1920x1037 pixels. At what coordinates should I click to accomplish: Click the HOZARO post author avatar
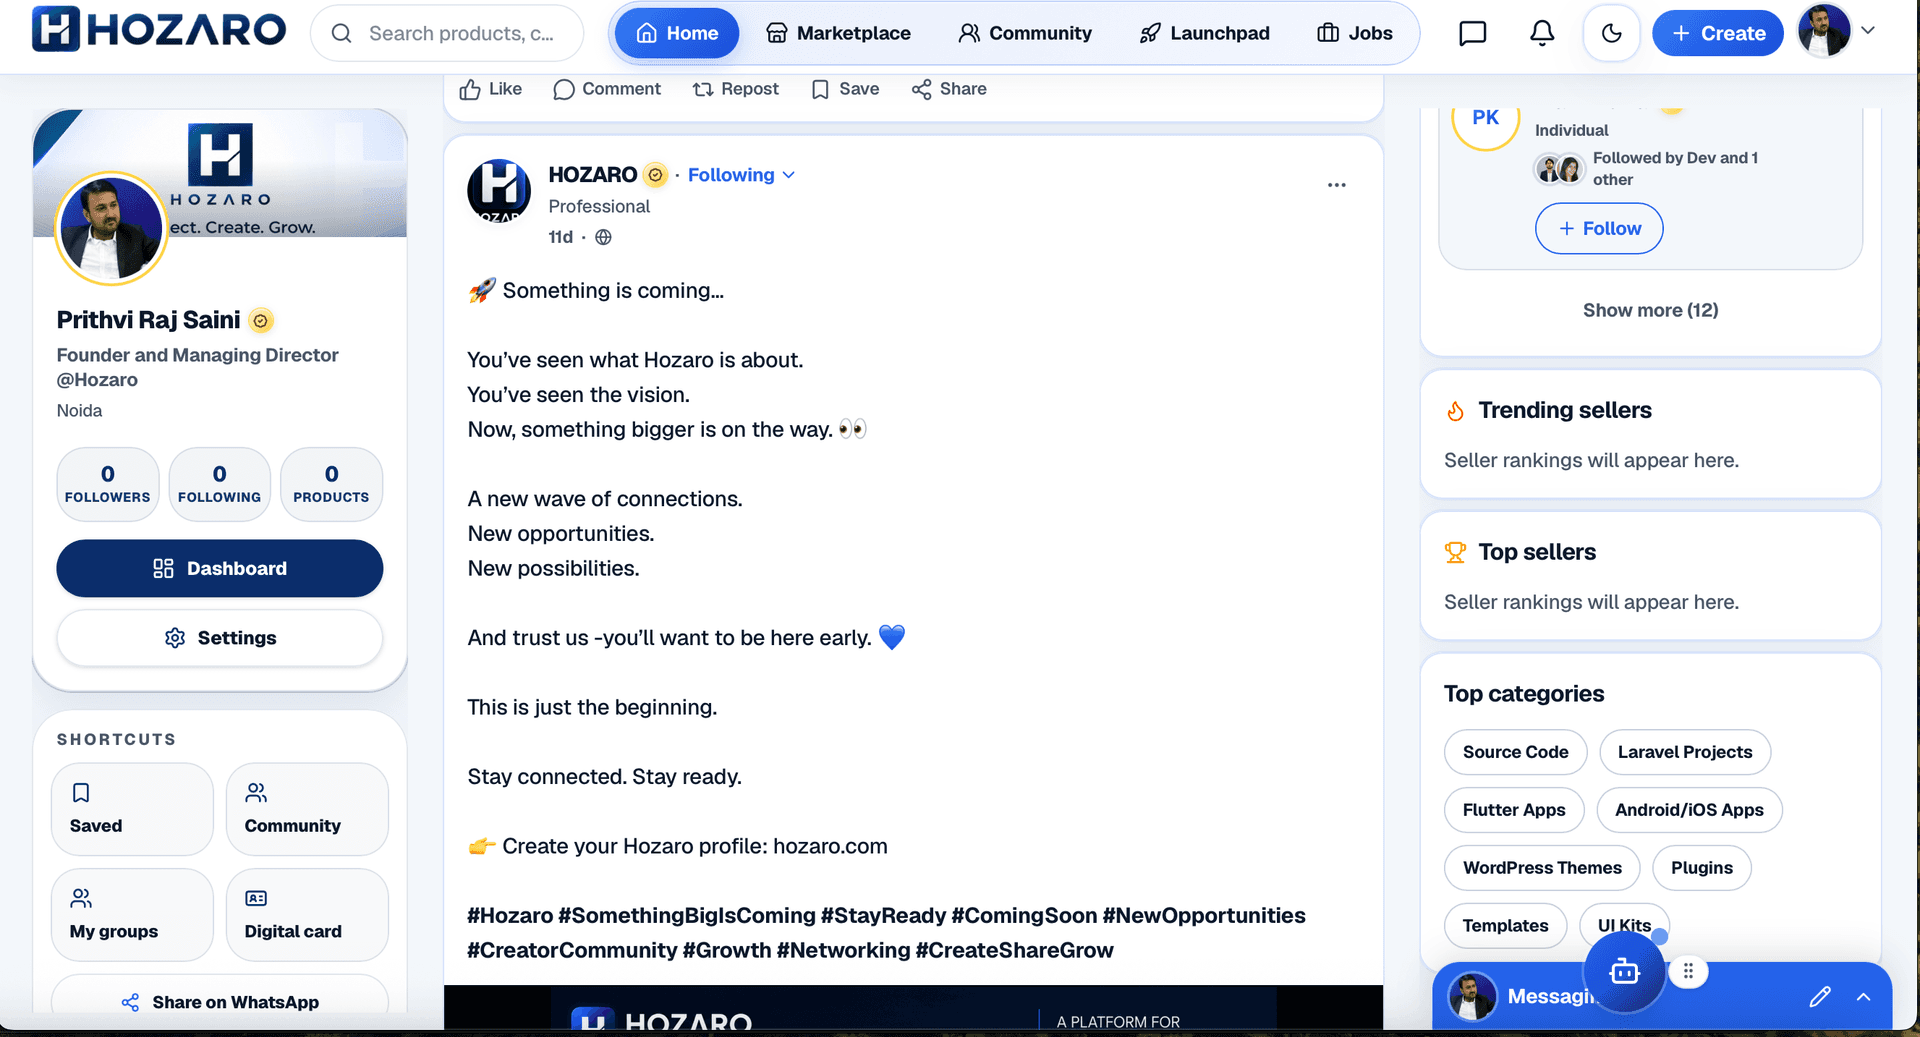(x=499, y=190)
